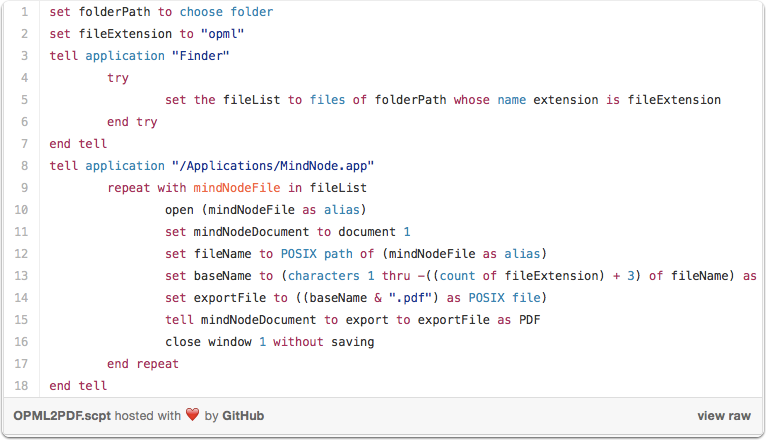Click the heart icon in the footer
The width and height of the screenshot is (766, 440).
pyautogui.click(x=192, y=415)
